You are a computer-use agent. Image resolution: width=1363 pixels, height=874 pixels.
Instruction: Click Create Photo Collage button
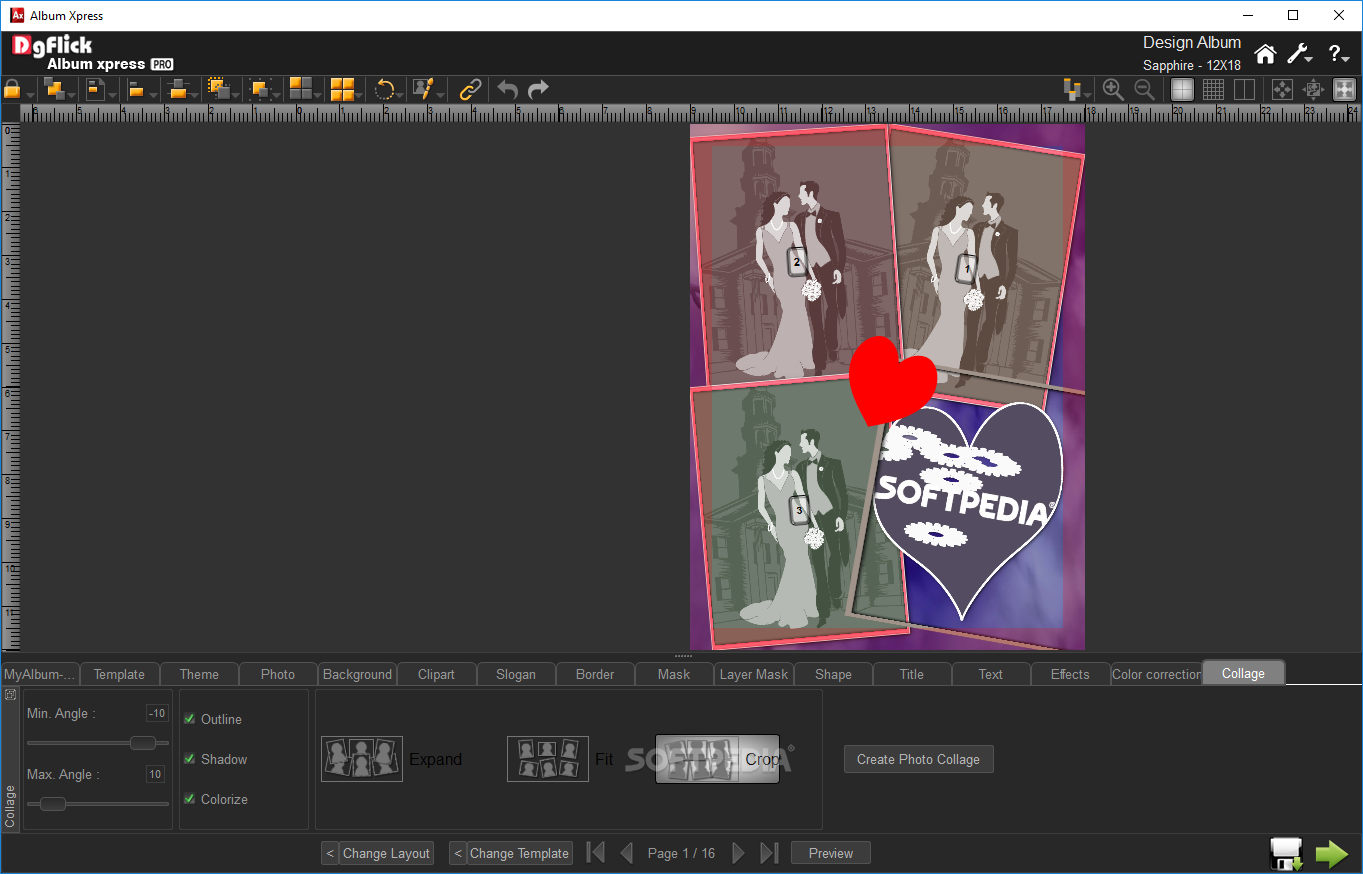point(918,759)
